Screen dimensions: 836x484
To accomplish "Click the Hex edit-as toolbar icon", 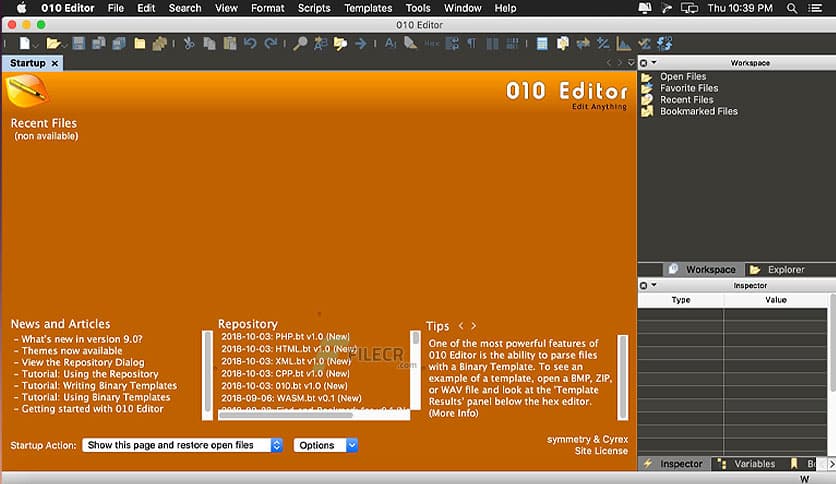I will pos(432,44).
